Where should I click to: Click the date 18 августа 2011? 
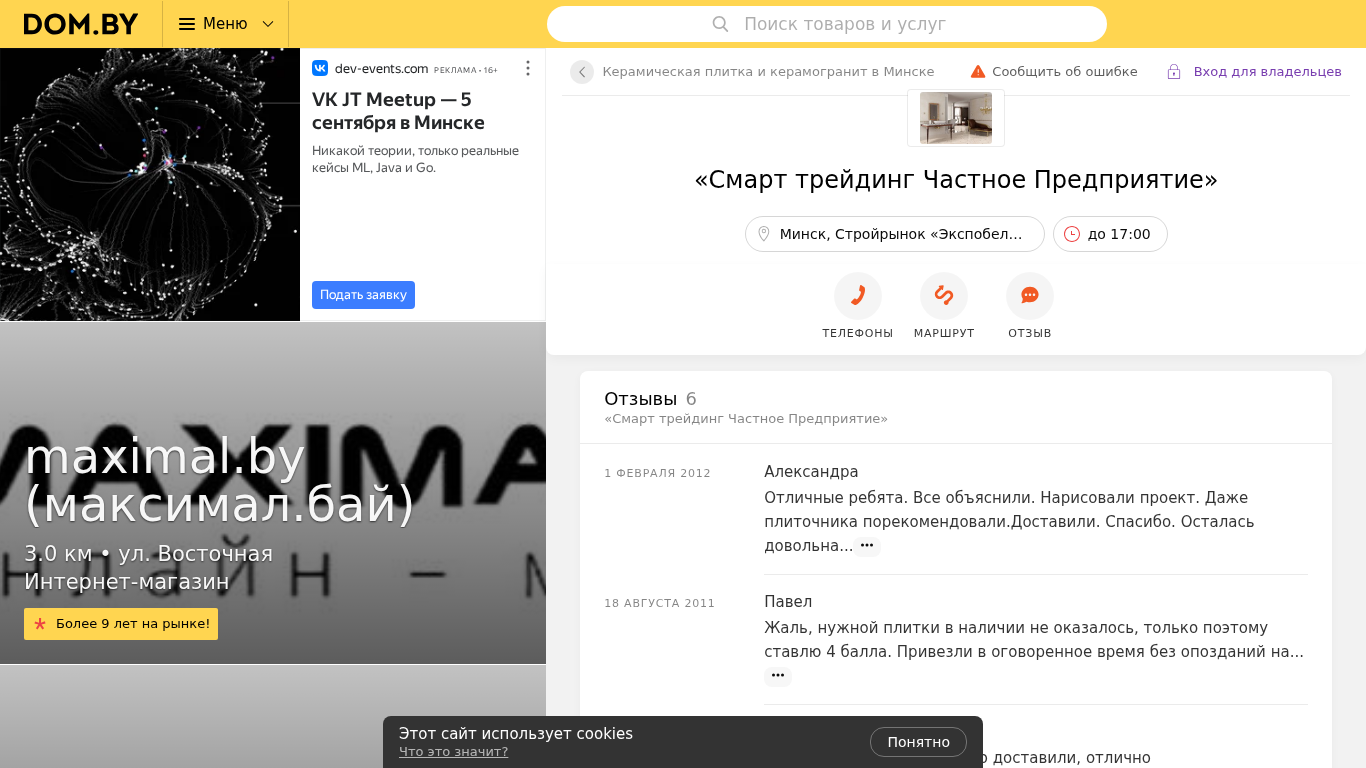[x=660, y=603]
